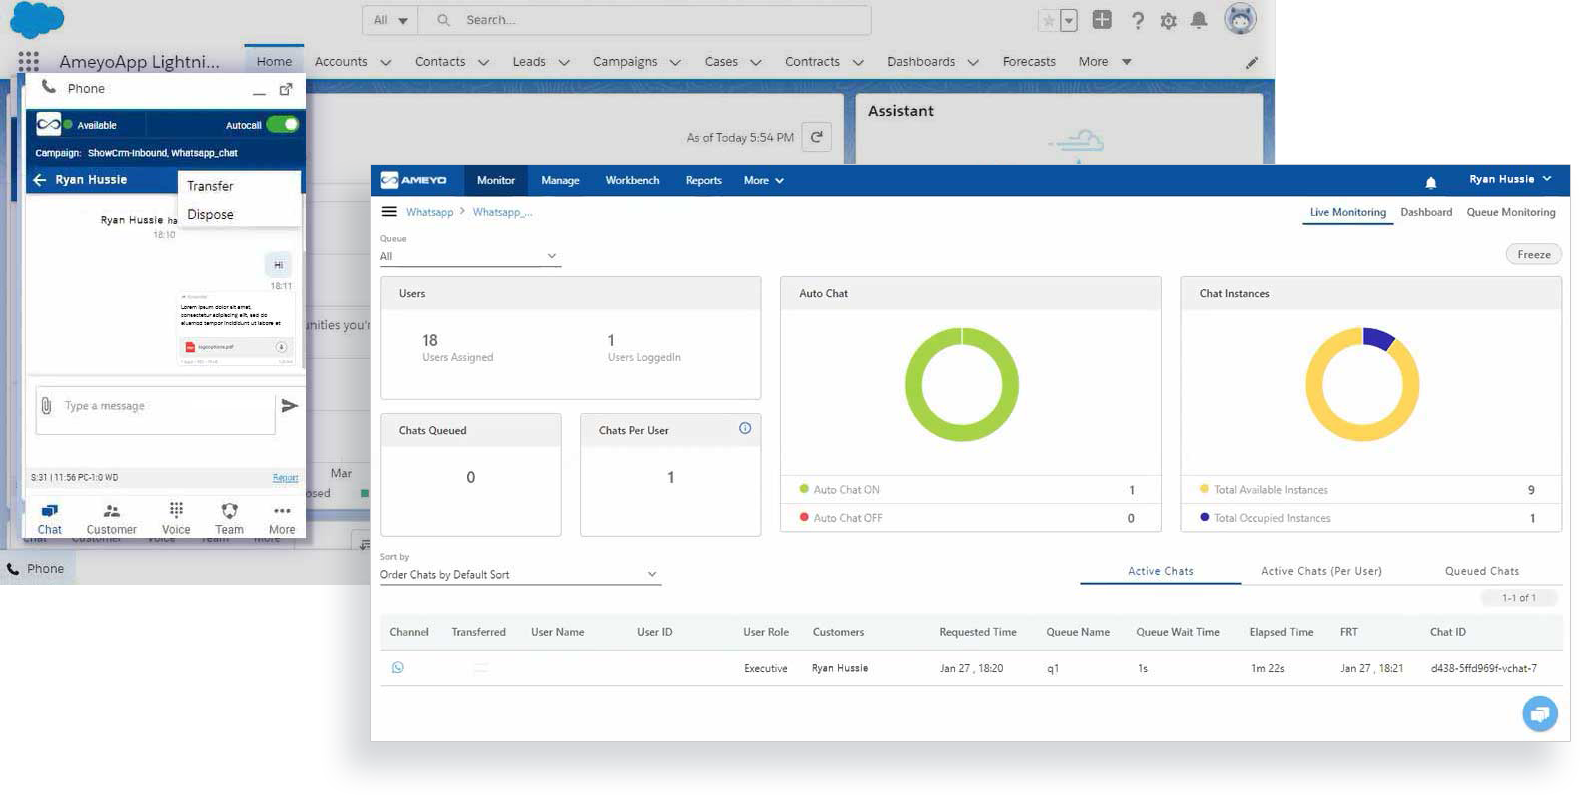Open the All search scope dropdown
This screenshot has width=1580, height=795.
pos(390,20)
